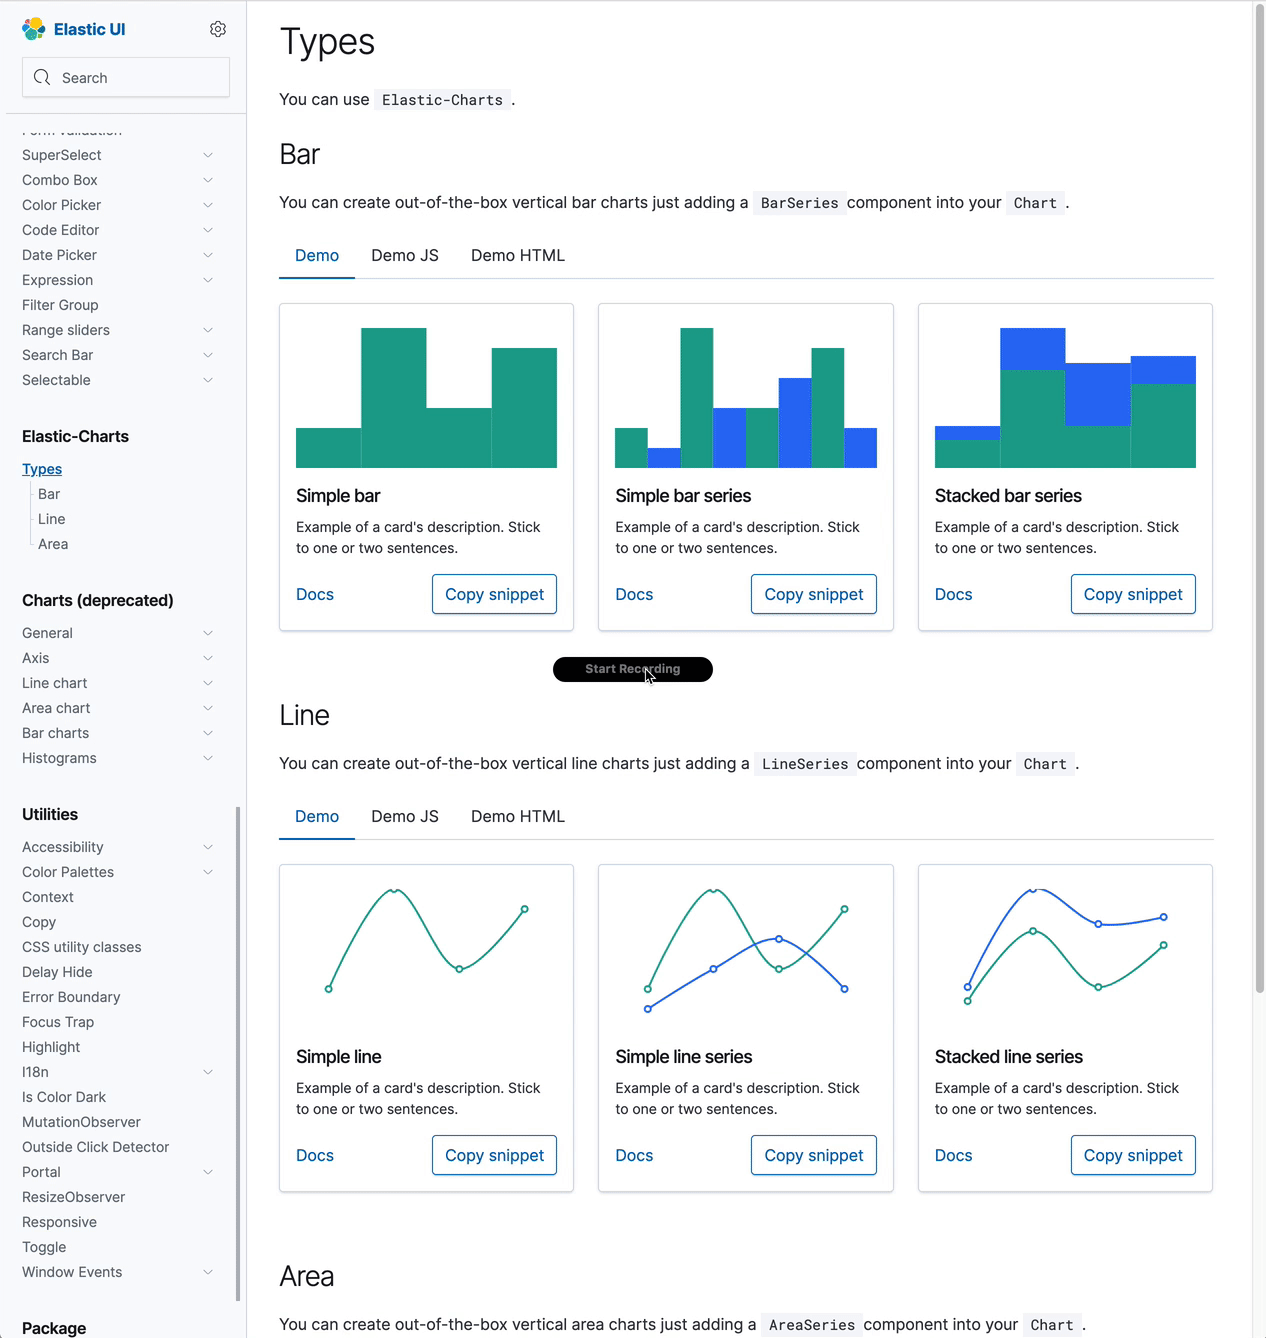
Task: Expand the Histograms chevron
Action: pos(208,758)
